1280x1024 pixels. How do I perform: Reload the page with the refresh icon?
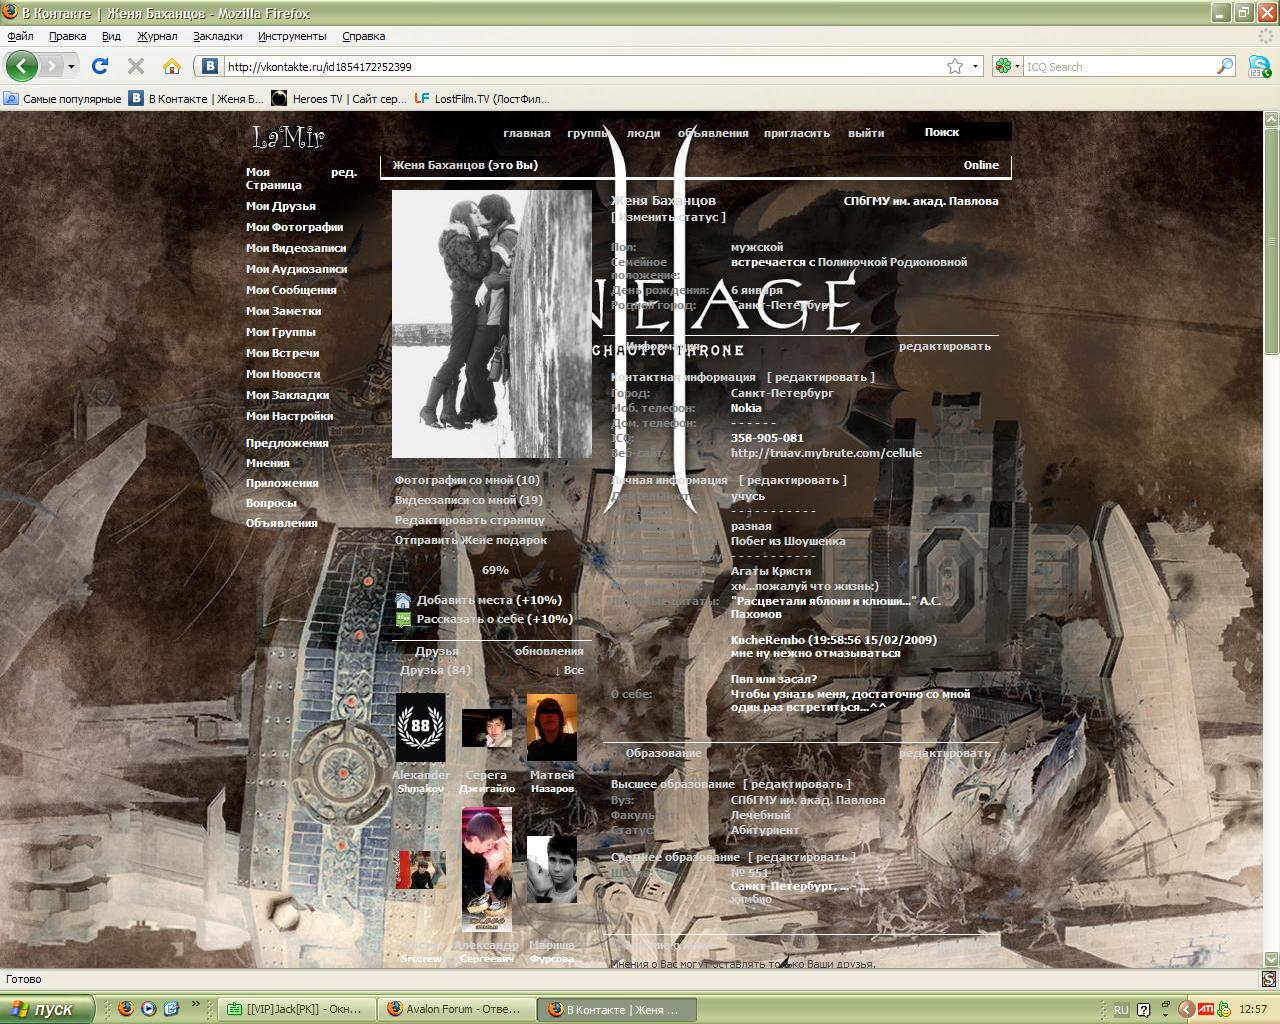pyautogui.click(x=99, y=66)
